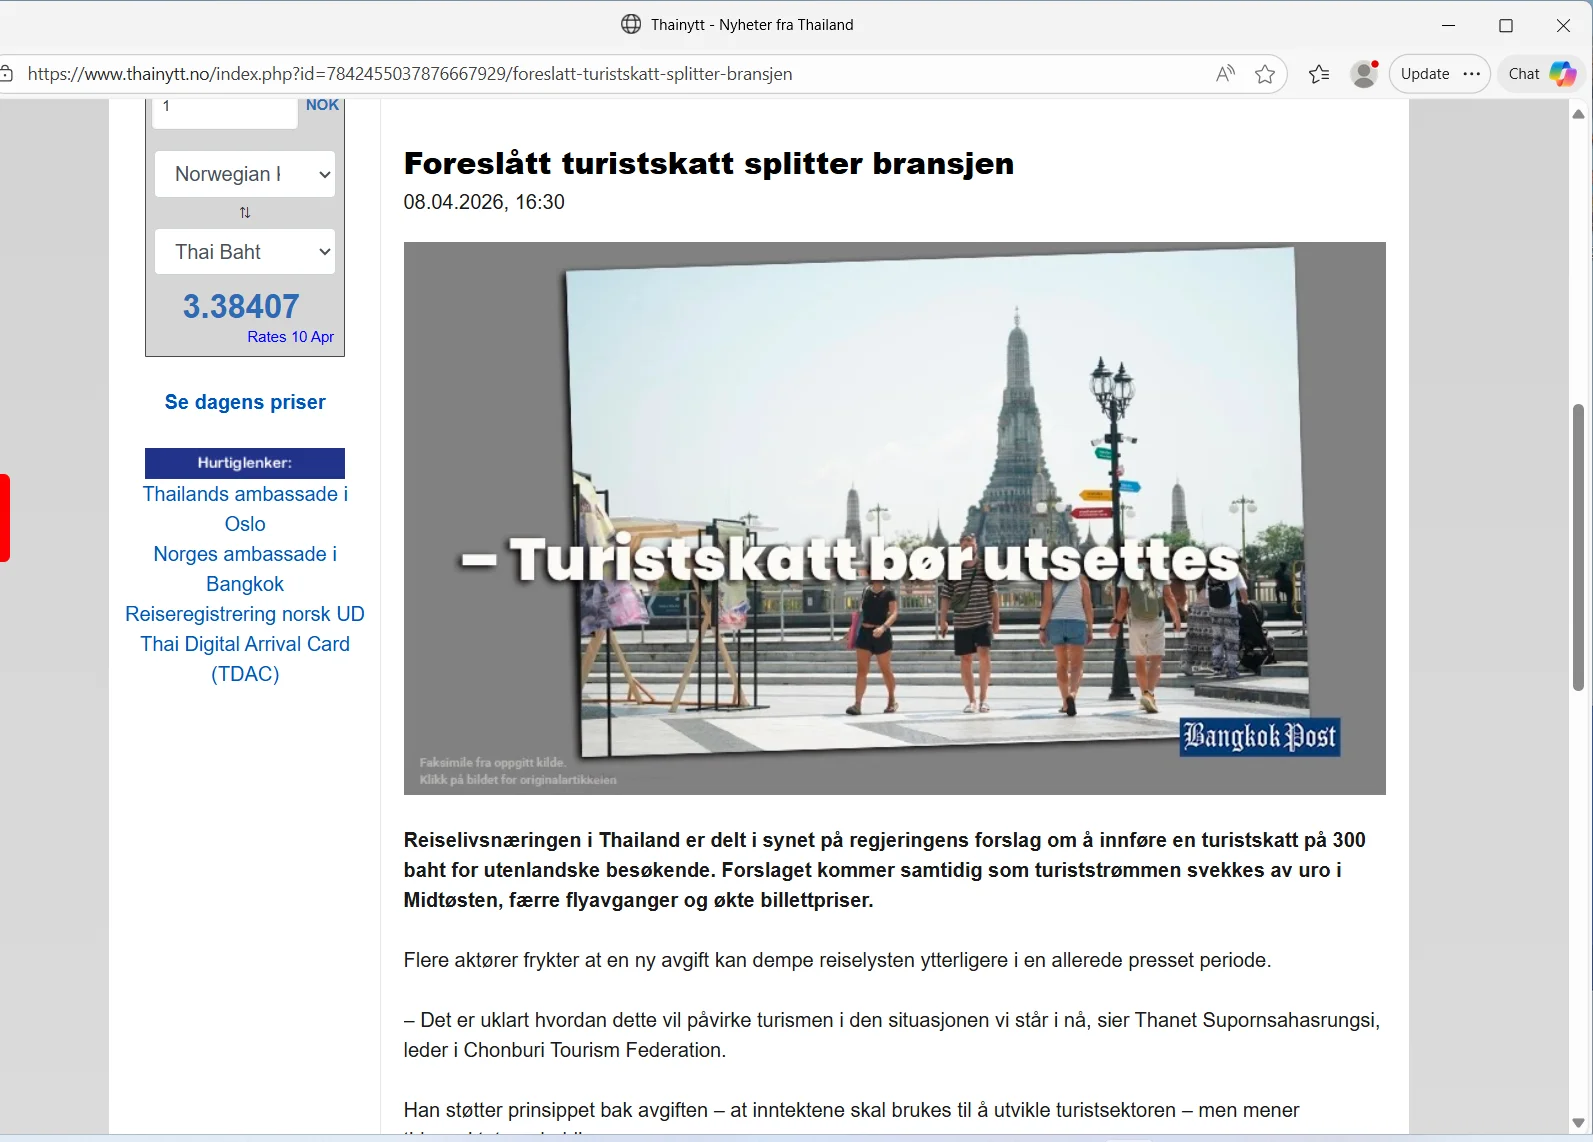Open Thai Digital Arrival Card (TDAC) link
Screen dimensions: 1593x1142
(x=245, y=659)
